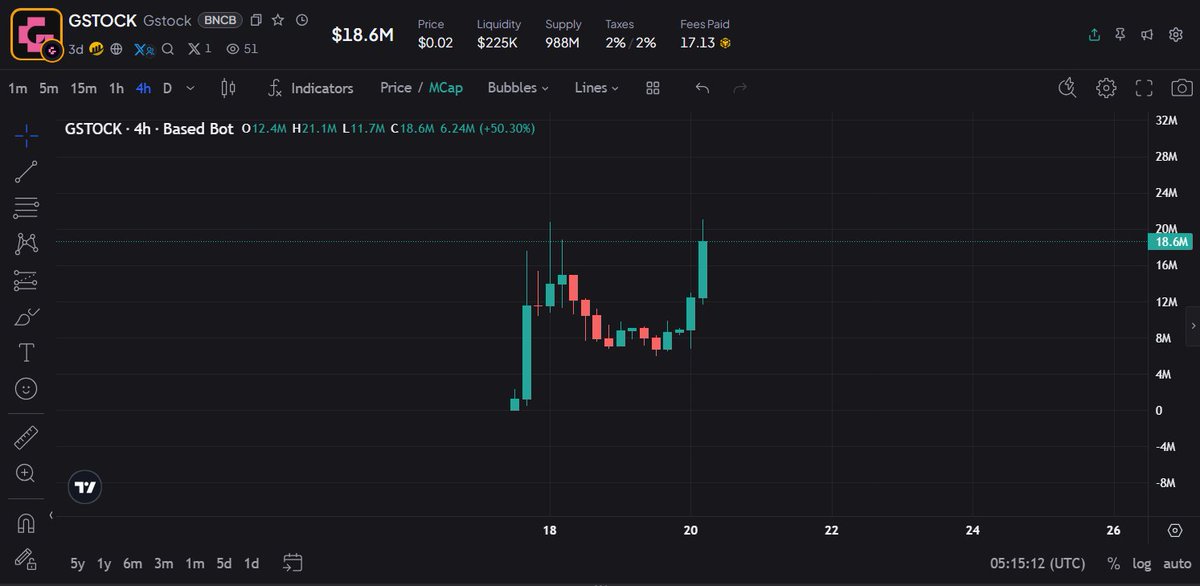Expand the Bubbles dropdown
Viewport: 1200px width, 586px height.
[518, 88]
